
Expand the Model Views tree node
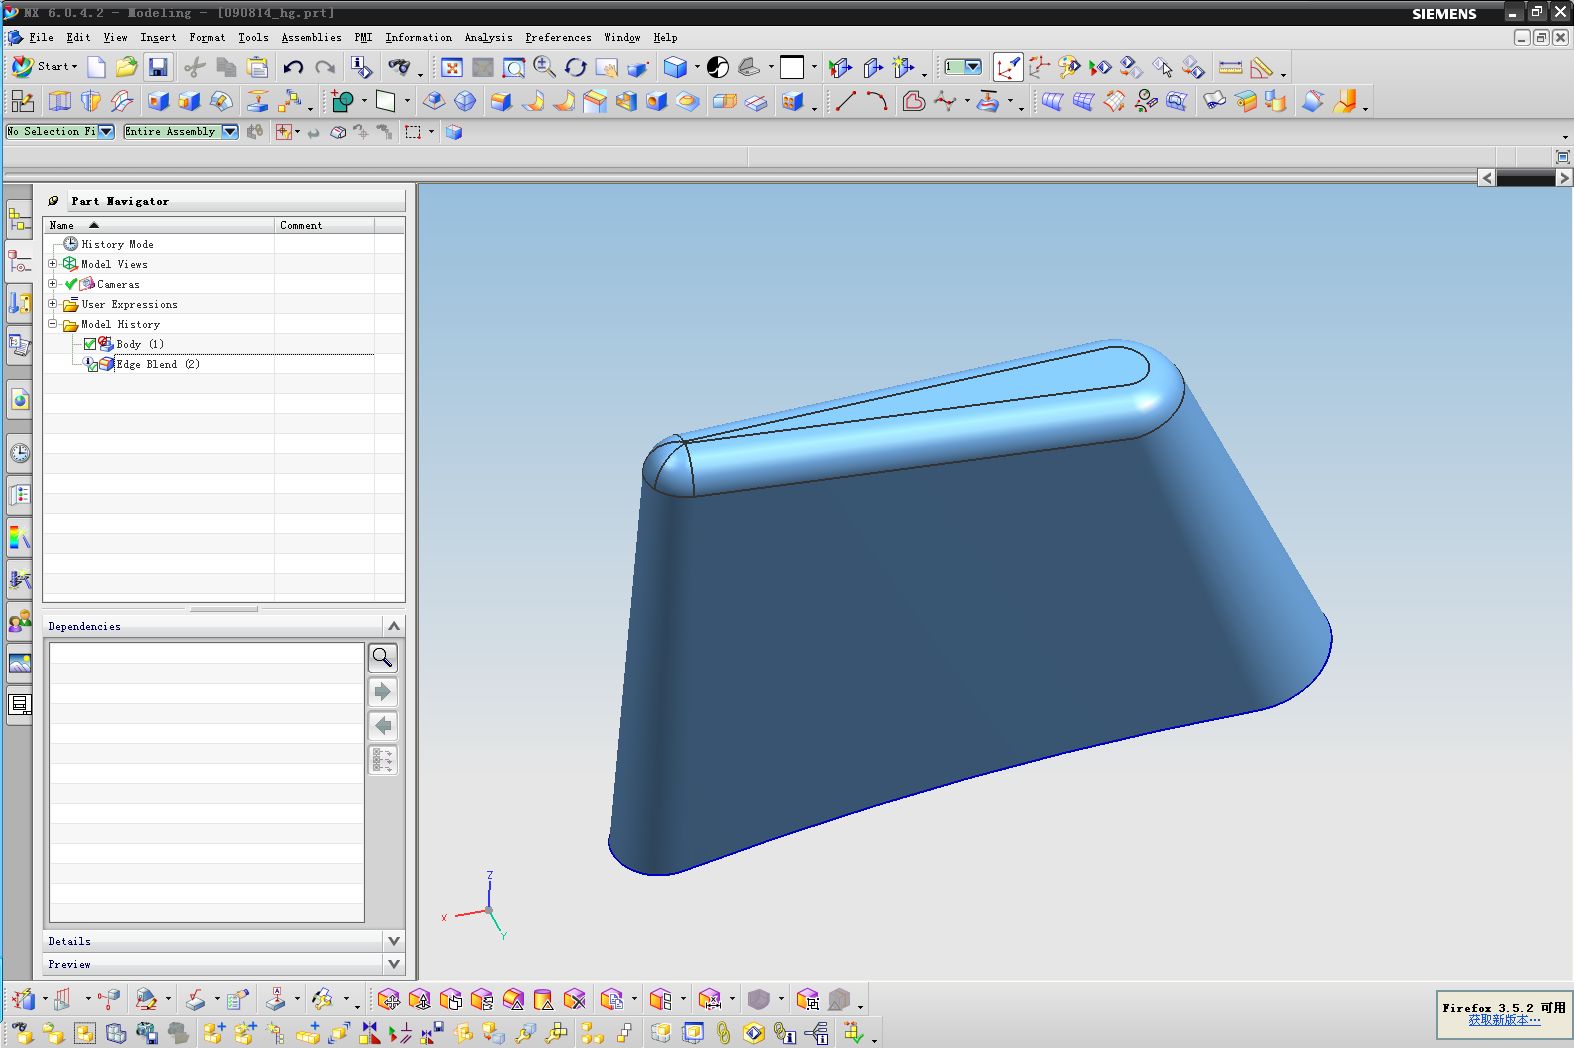click(x=53, y=264)
